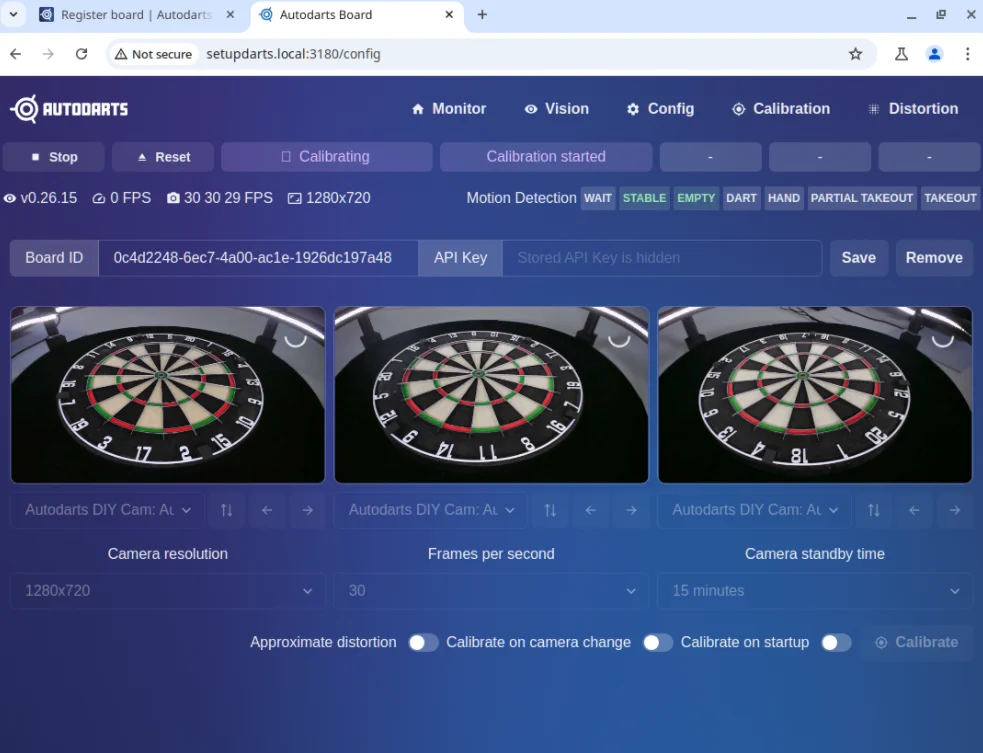Open the Monitor page
The width and height of the screenshot is (983, 753).
[449, 109]
